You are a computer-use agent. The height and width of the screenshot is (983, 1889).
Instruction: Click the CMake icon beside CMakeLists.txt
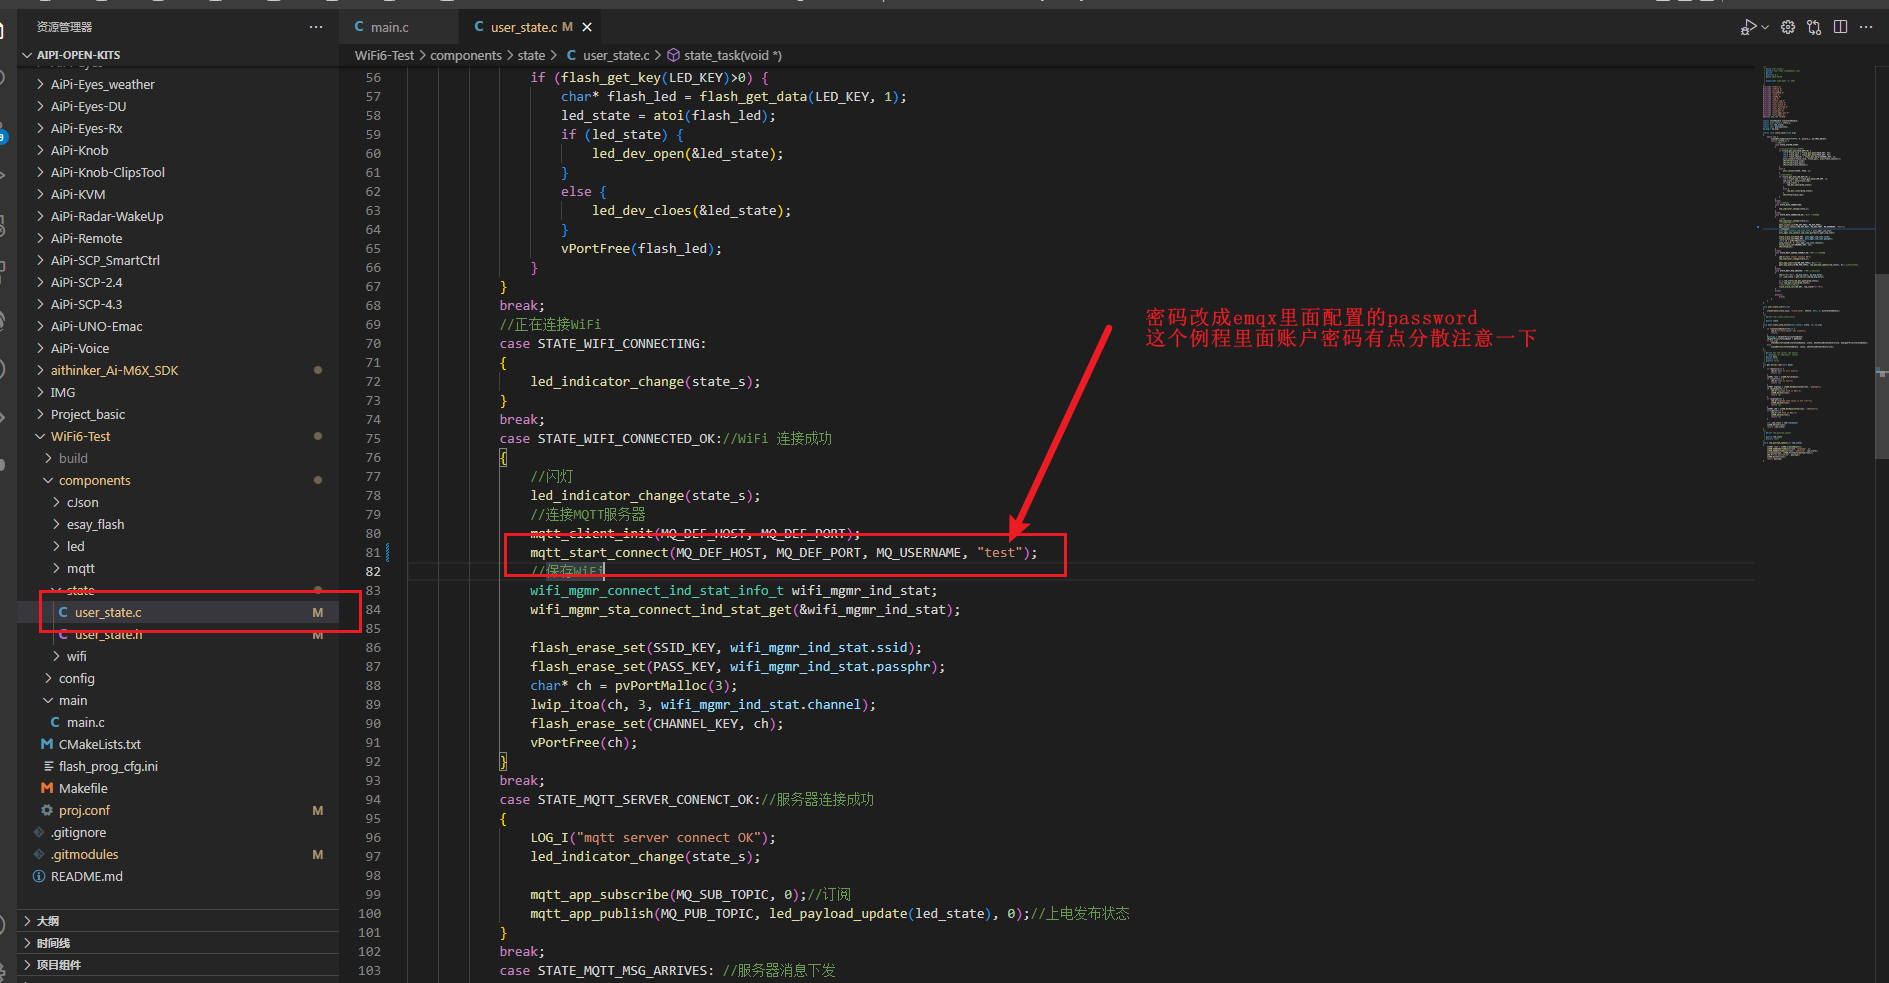click(47, 744)
